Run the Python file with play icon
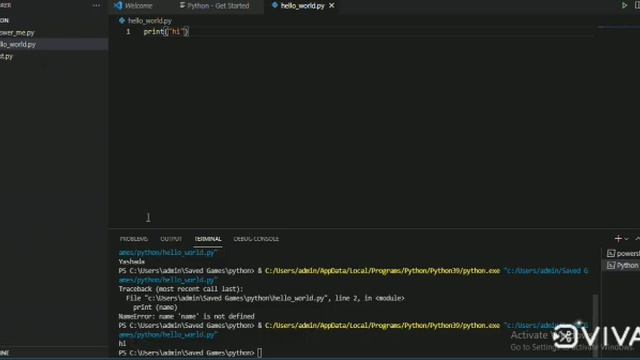 coord(624,5)
